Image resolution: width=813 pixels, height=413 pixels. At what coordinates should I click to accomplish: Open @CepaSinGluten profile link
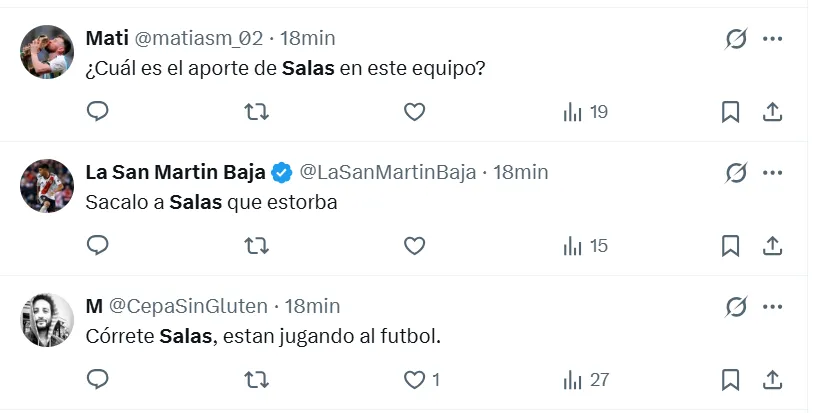point(187,306)
